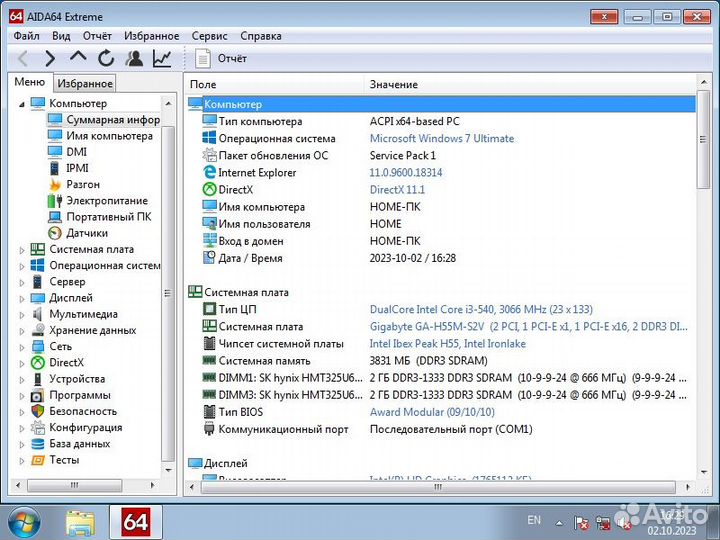Select the highlighted Компьютер section row

(441, 104)
